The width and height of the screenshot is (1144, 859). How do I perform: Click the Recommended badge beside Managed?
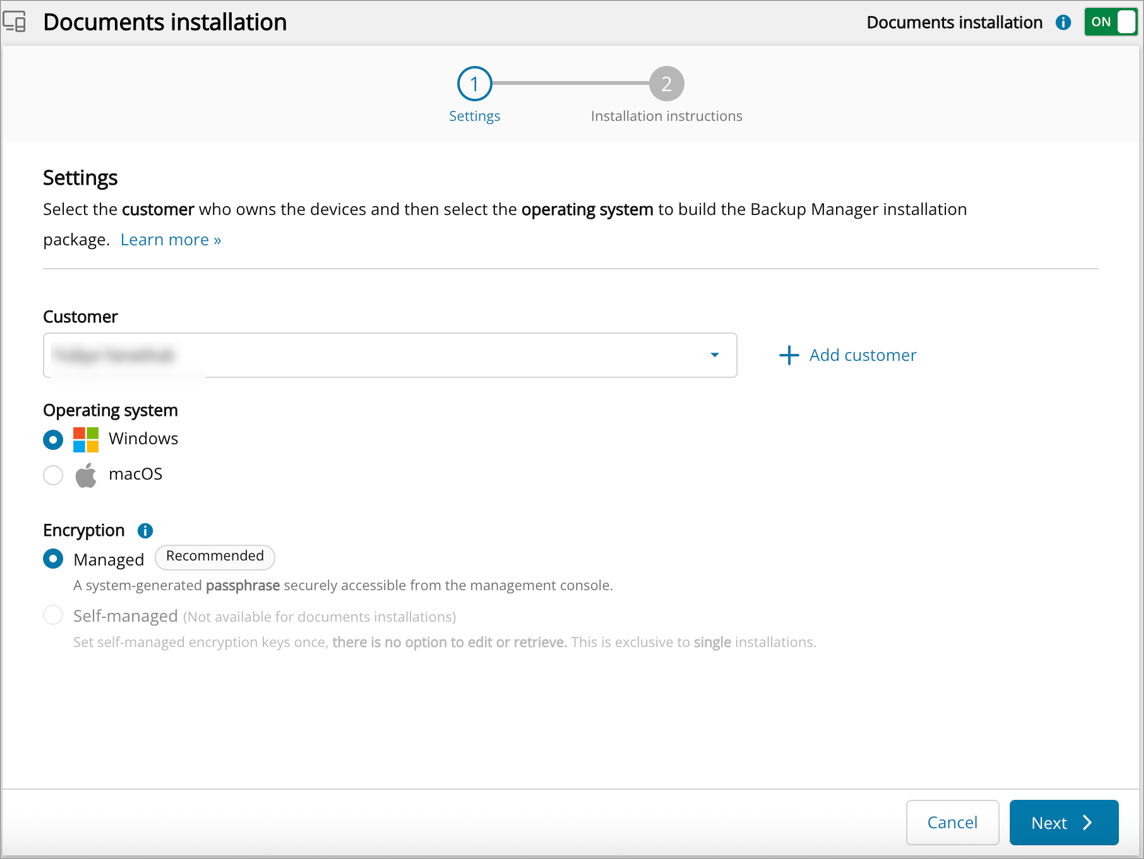point(215,557)
